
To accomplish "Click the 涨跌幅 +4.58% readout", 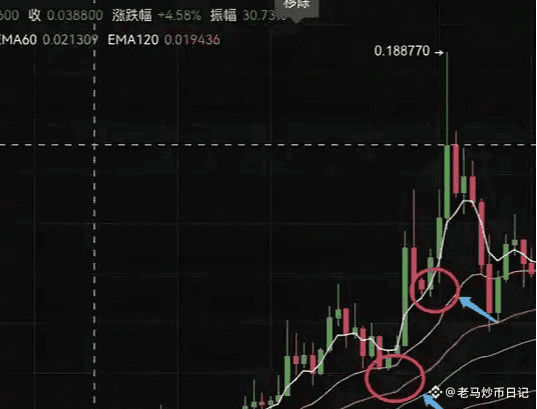I will click(x=157, y=15).
